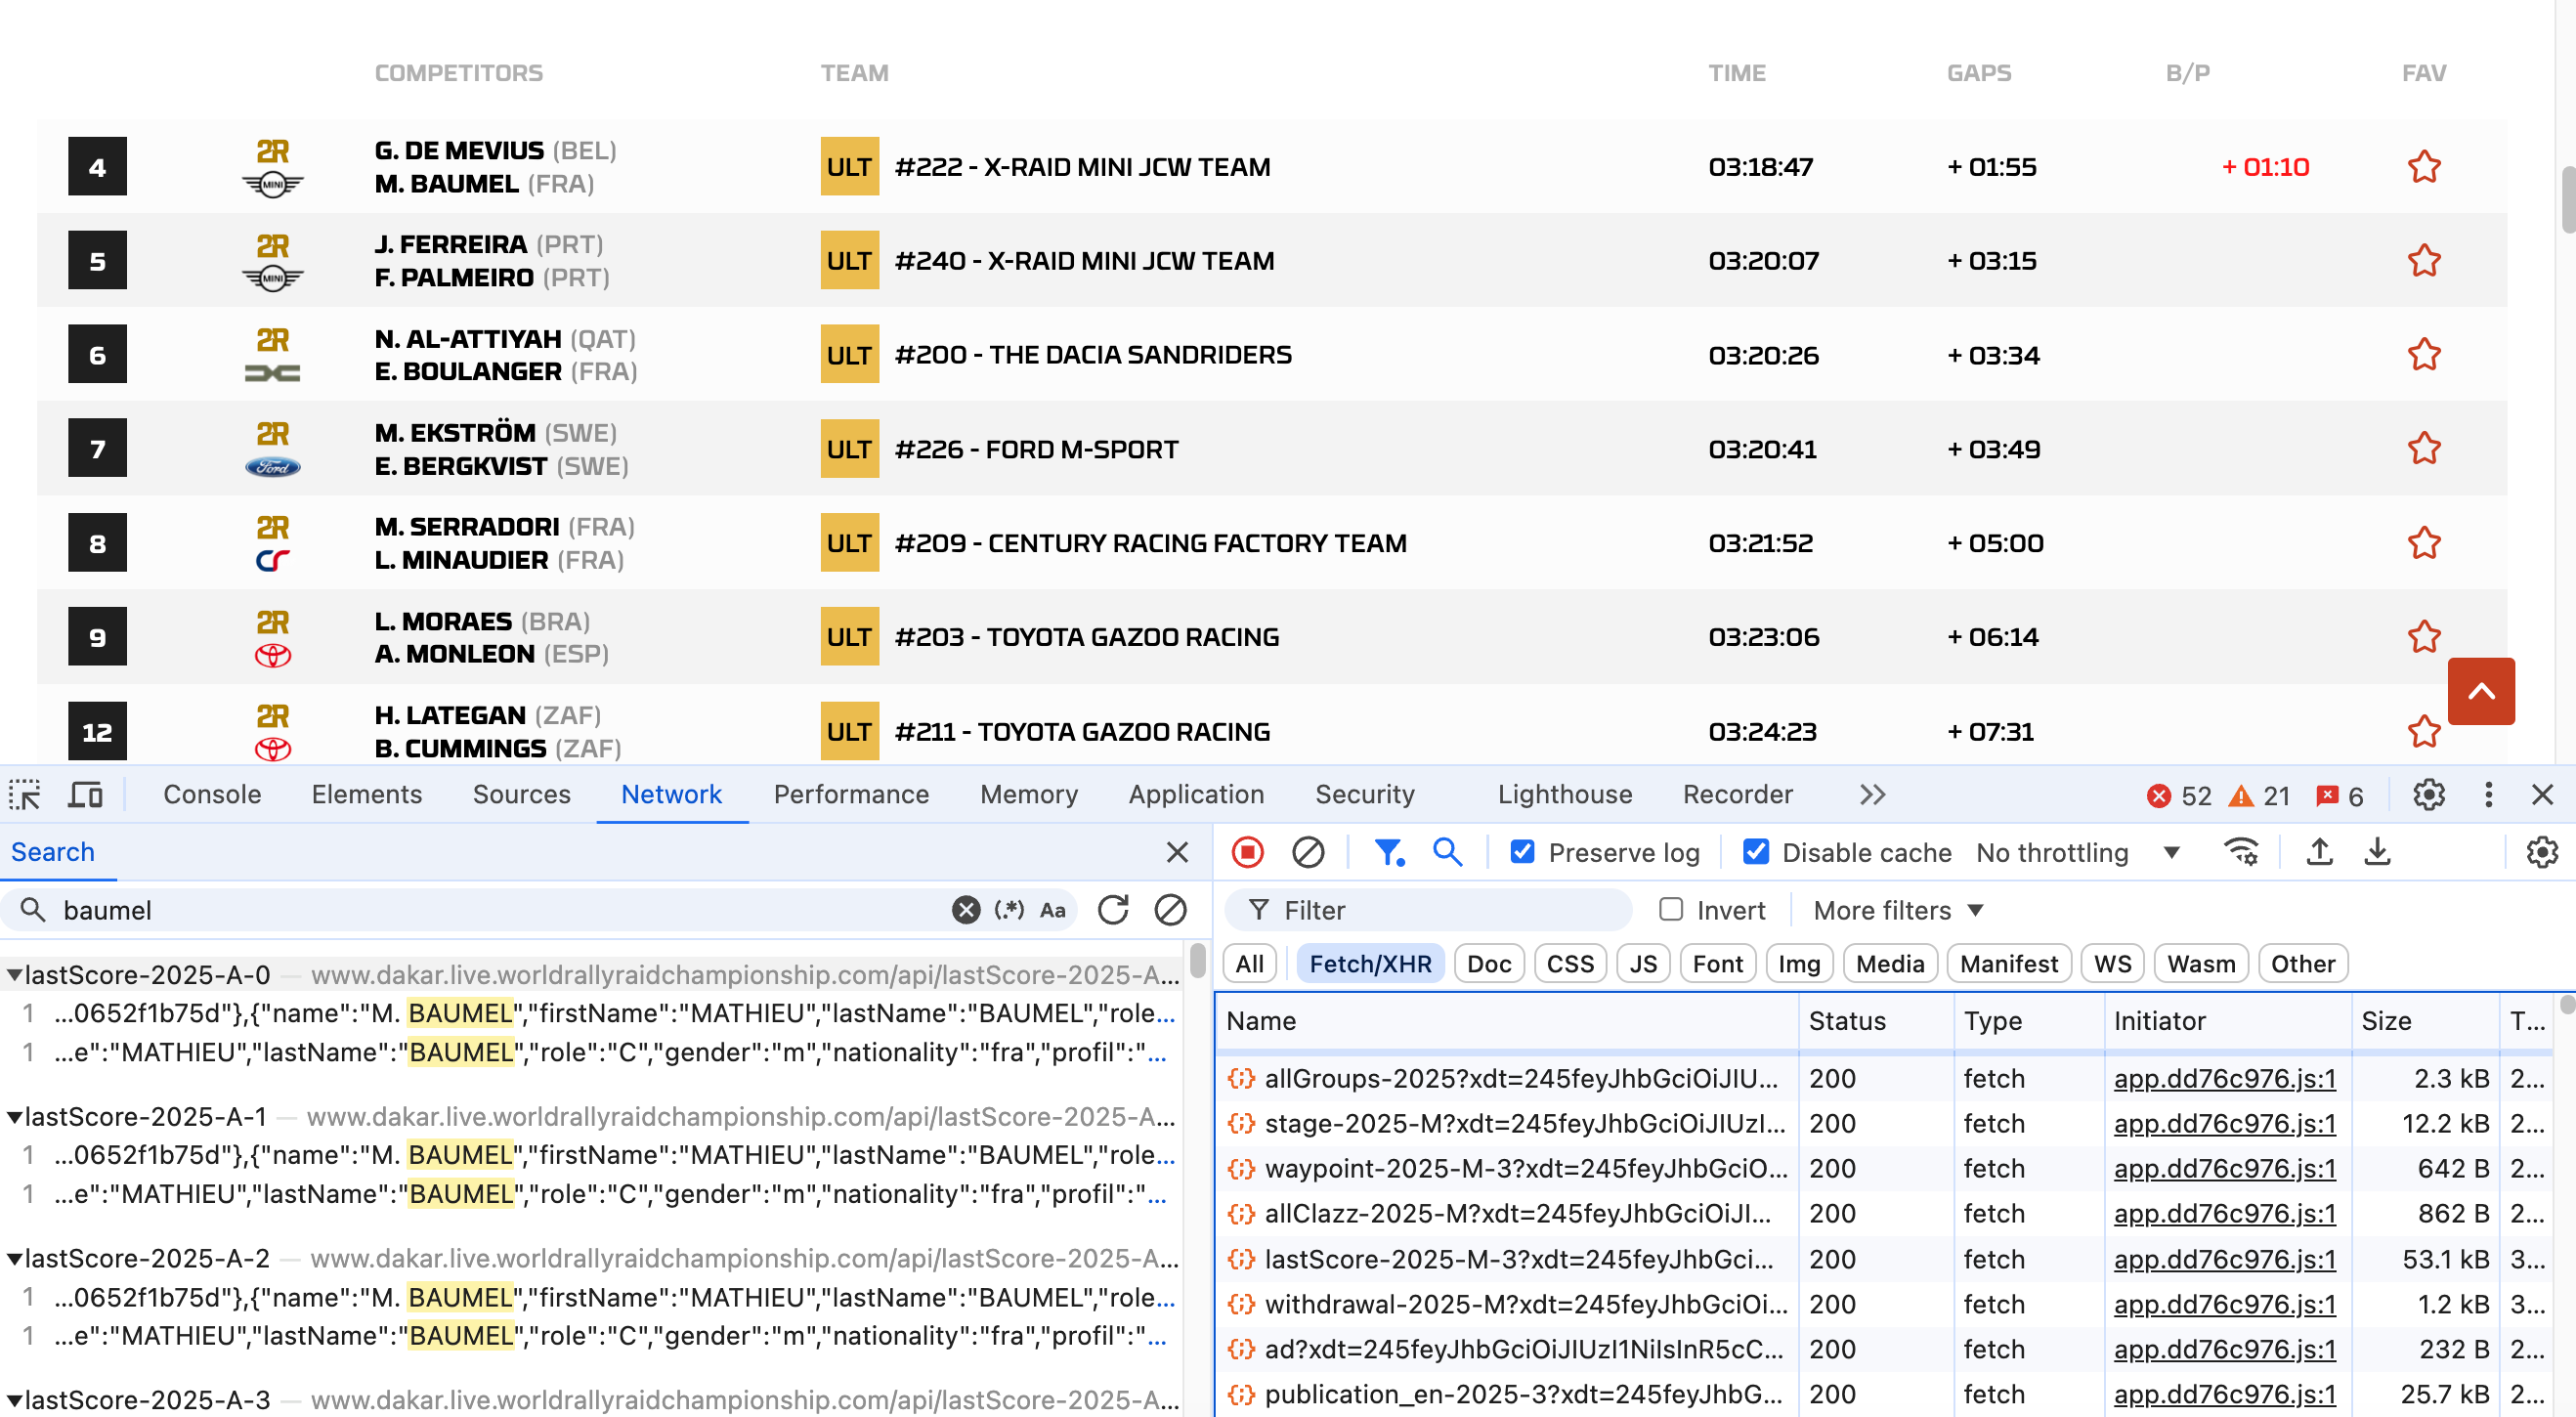Open the No throttling dropdown
This screenshot has width=2576, height=1417.
(2076, 852)
